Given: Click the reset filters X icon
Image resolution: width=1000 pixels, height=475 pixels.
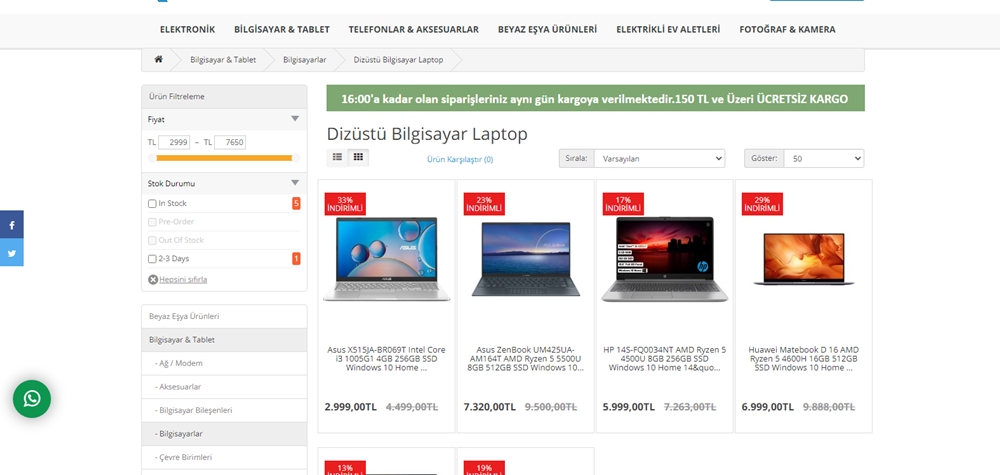Looking at the screenshot, I should [x=153, y=279].
